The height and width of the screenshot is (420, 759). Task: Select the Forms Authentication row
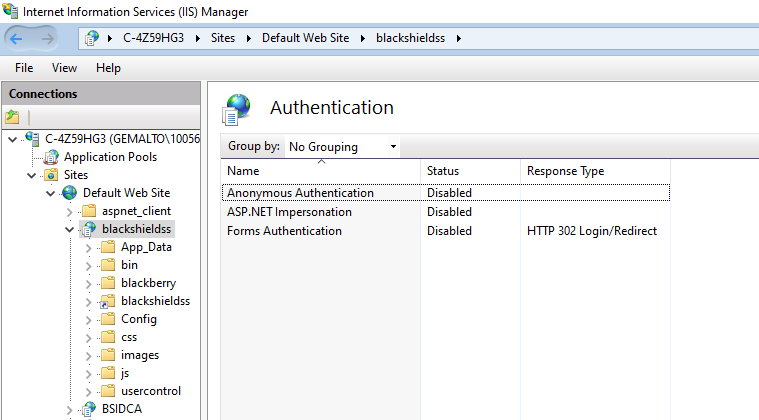click(x=446, y=231)
